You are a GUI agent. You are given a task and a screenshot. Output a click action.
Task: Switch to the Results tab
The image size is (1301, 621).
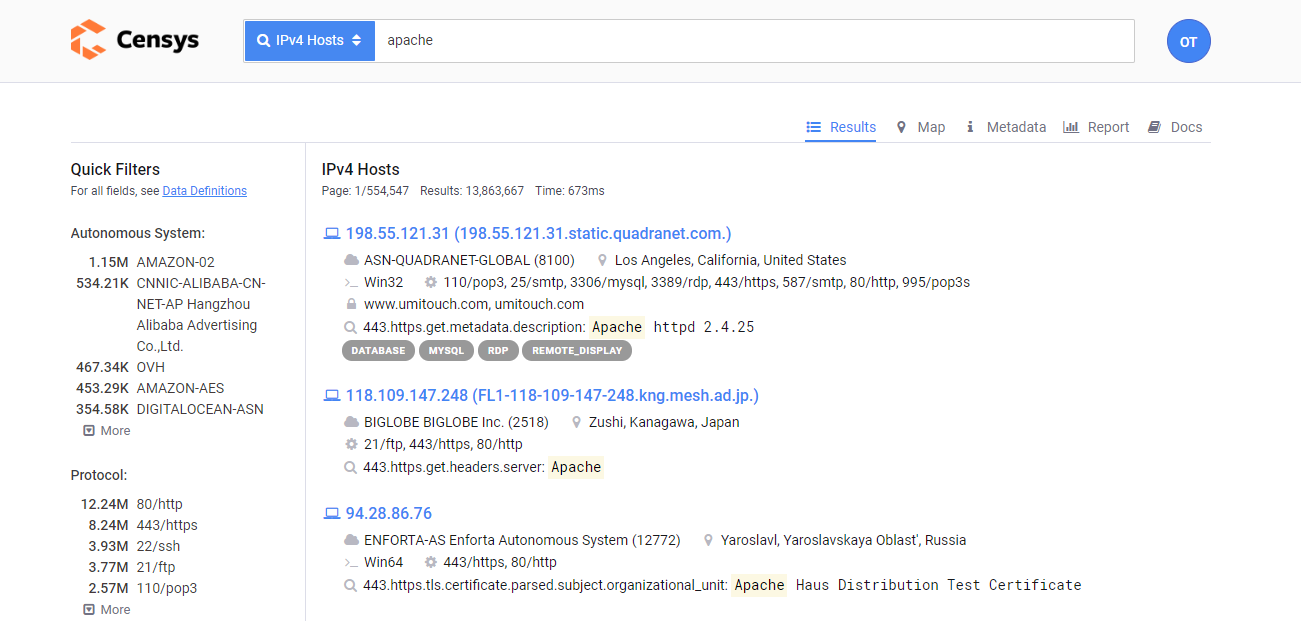(841, 127)
